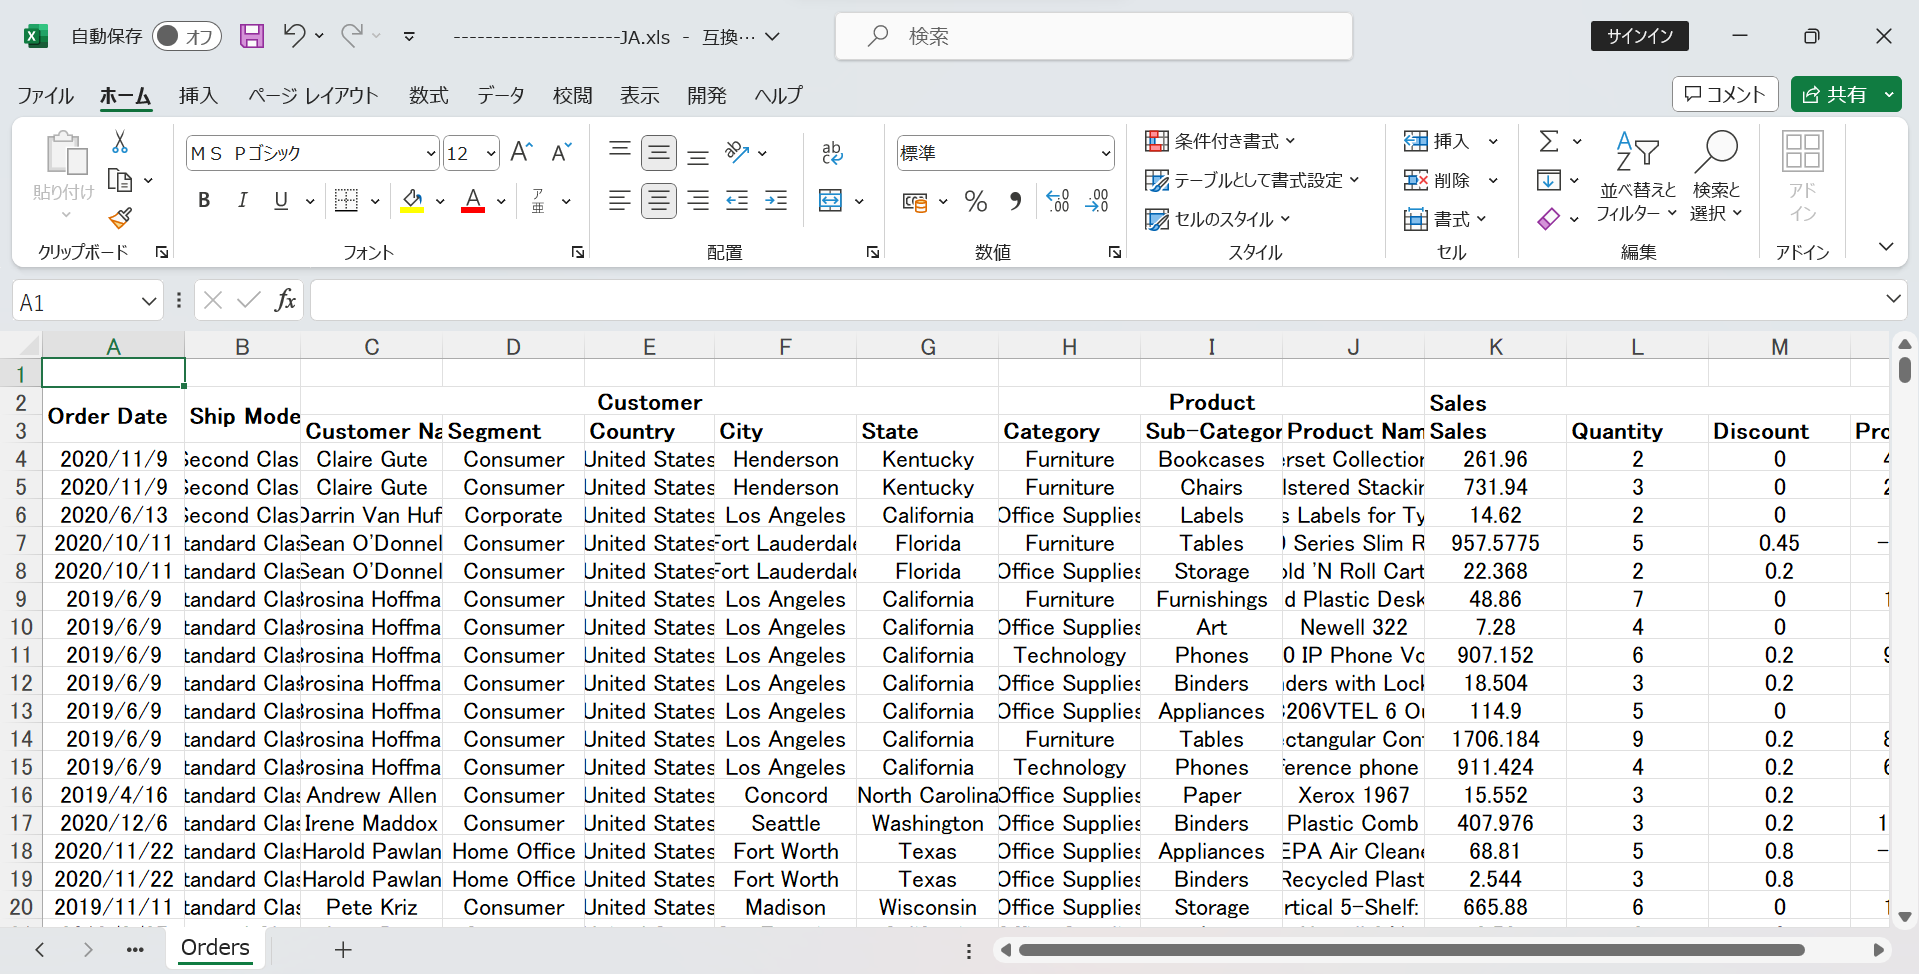The image size is (1919, 974).
Task: Switch to the 挿入 tab
Action: click(x=198, y=95)
